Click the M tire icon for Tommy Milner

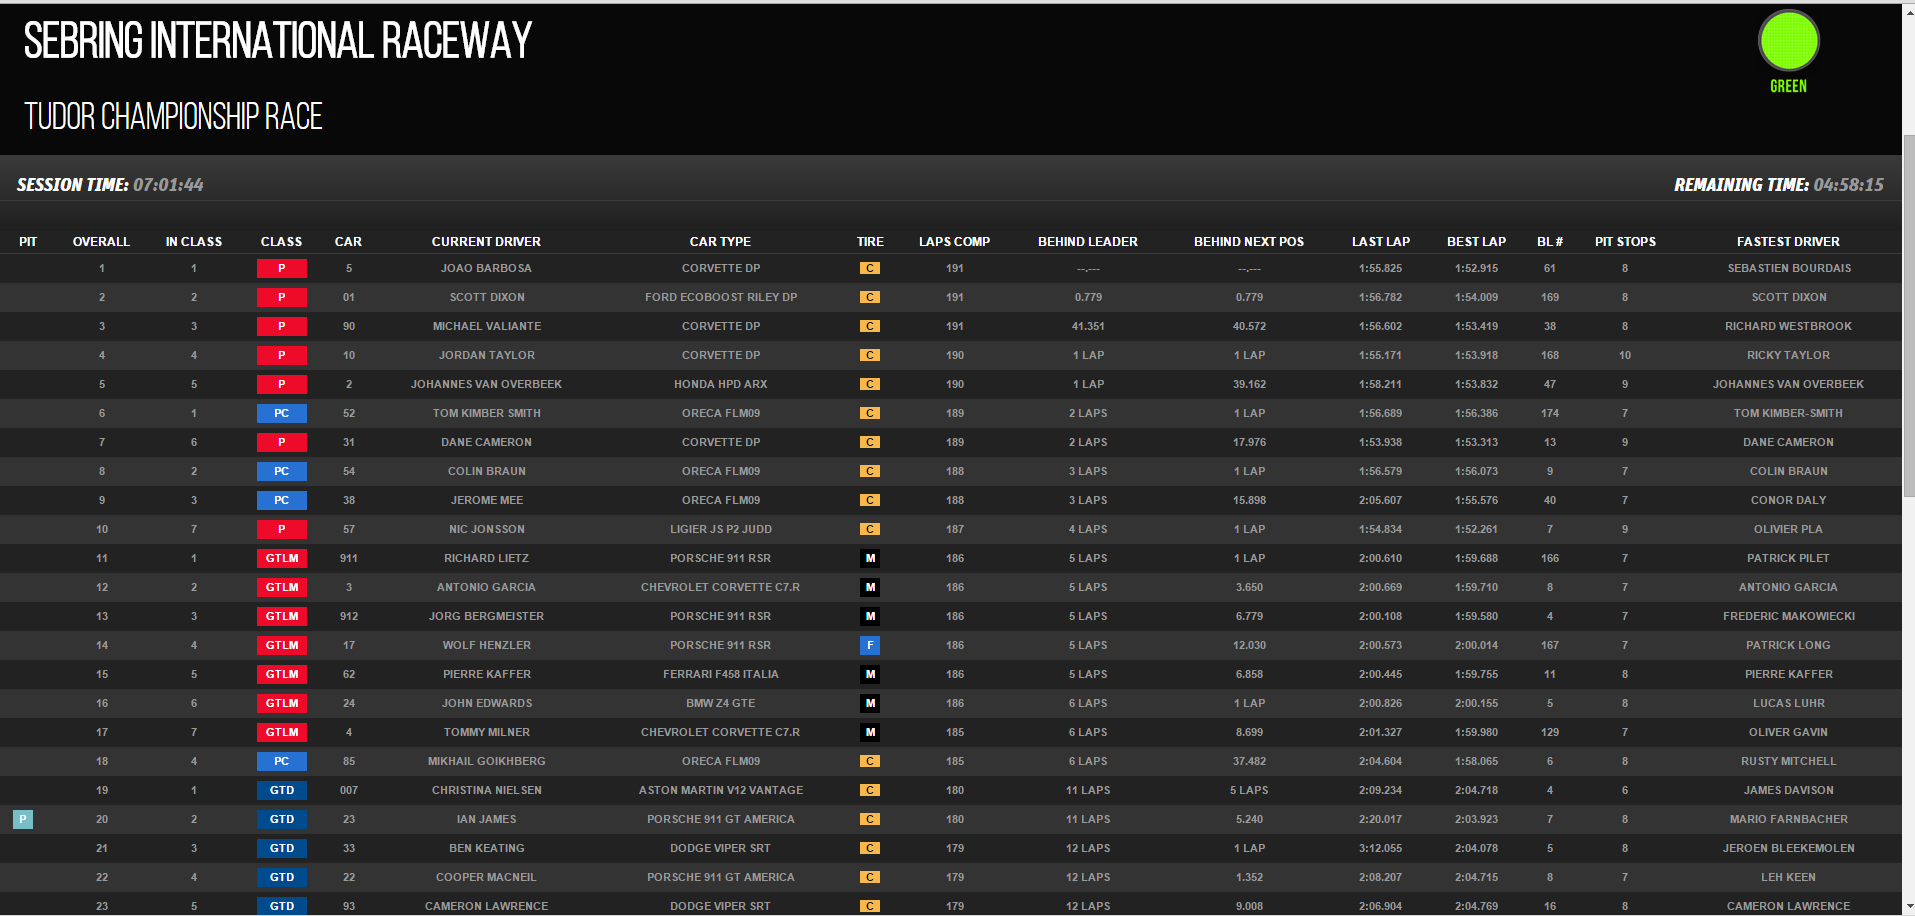click(870, 733)
